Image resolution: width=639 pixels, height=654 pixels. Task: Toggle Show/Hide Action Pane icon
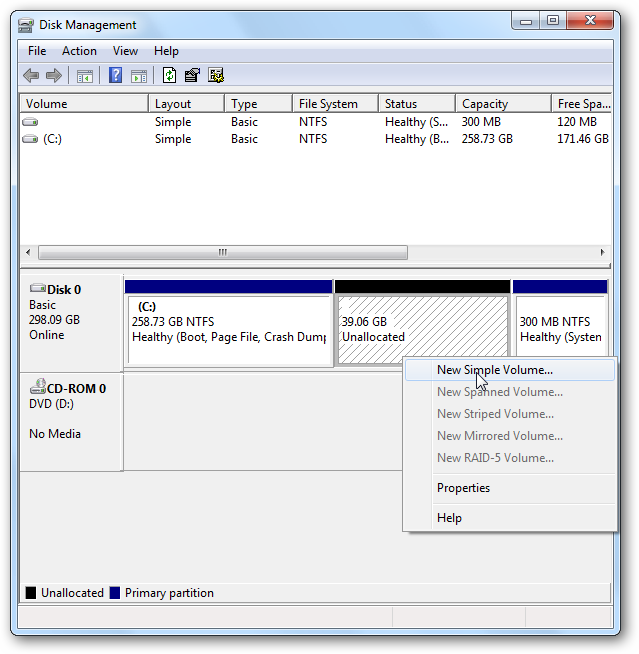139,76
